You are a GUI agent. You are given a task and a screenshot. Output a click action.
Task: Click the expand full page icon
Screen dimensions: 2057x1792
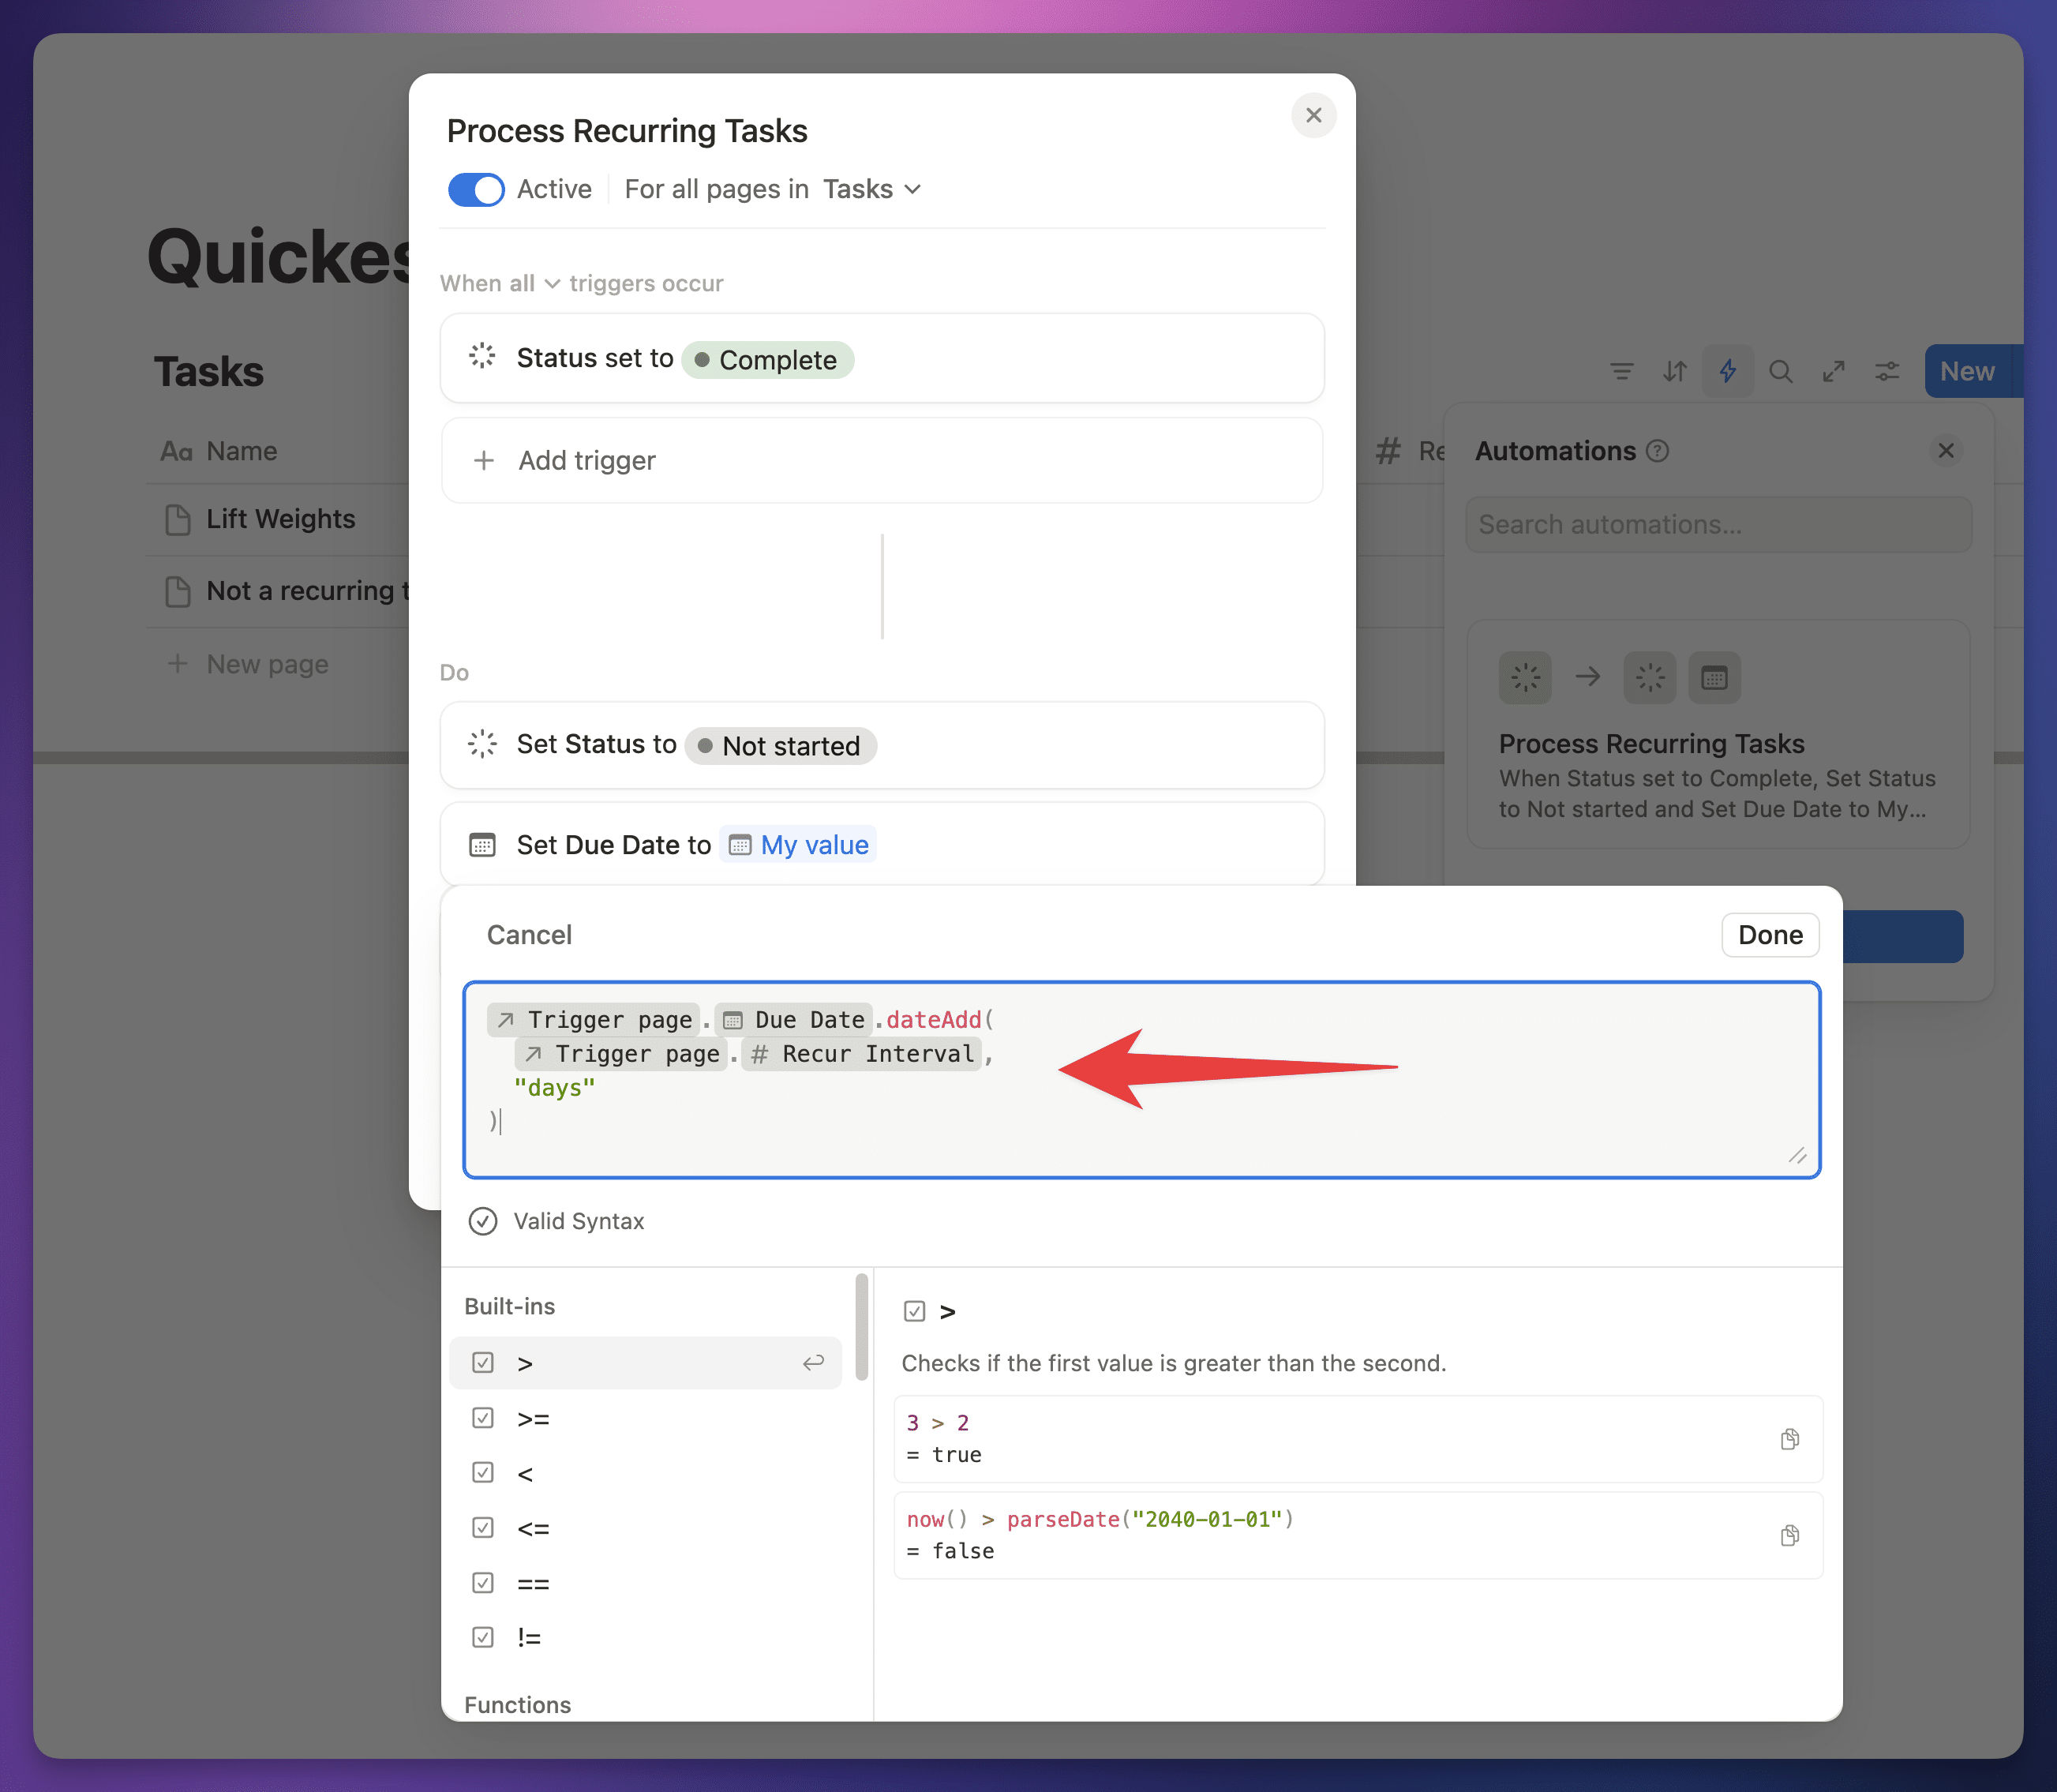(1833, 372)
